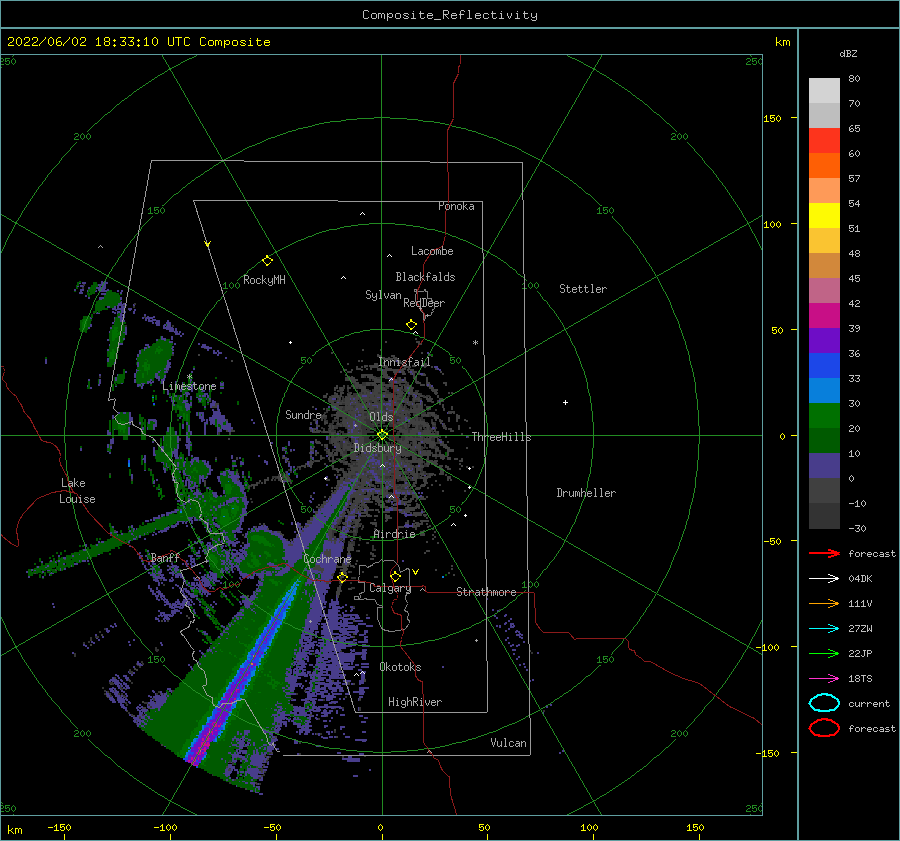Click the yellow station marker near RockyMH

[267, 261]
